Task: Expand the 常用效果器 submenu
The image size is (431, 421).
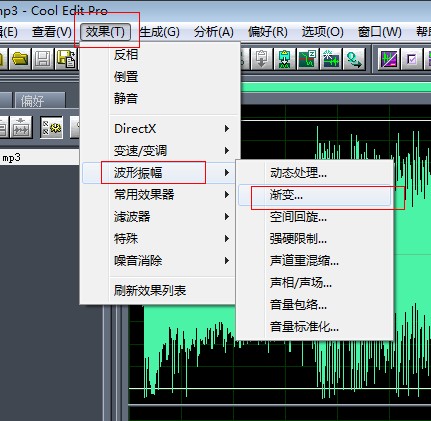Action: (159, 195)
